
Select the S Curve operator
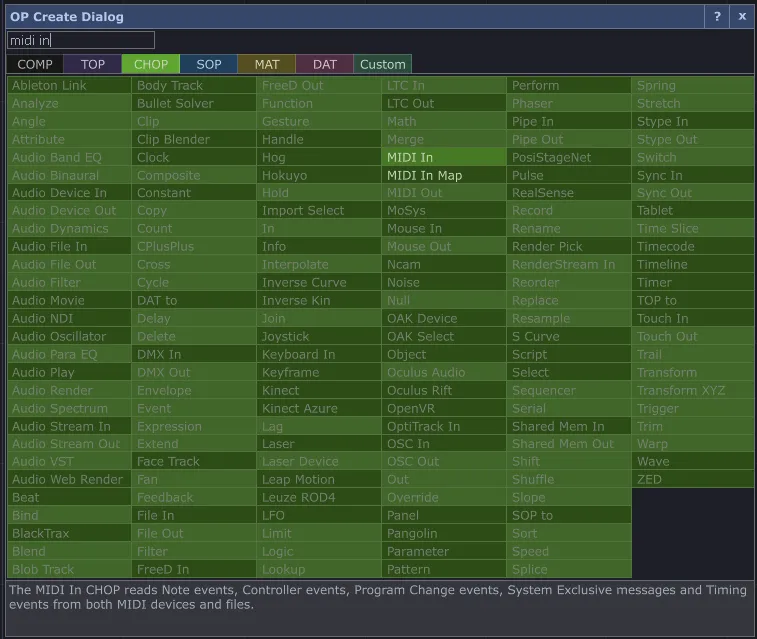(569, 336)
